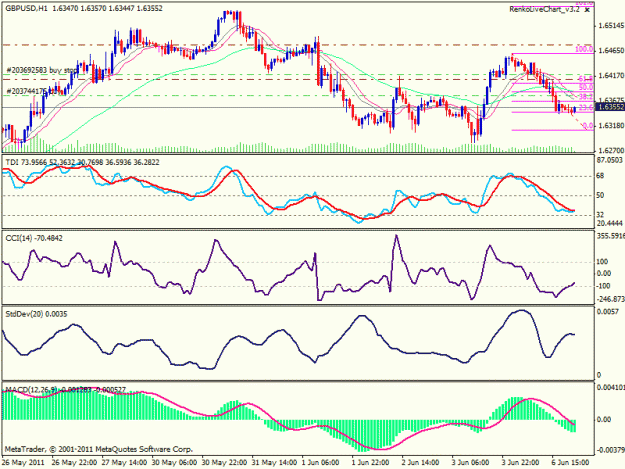Click the 68 level on TDI scale
Screen dimensions: 625x469
click(601, 176)
